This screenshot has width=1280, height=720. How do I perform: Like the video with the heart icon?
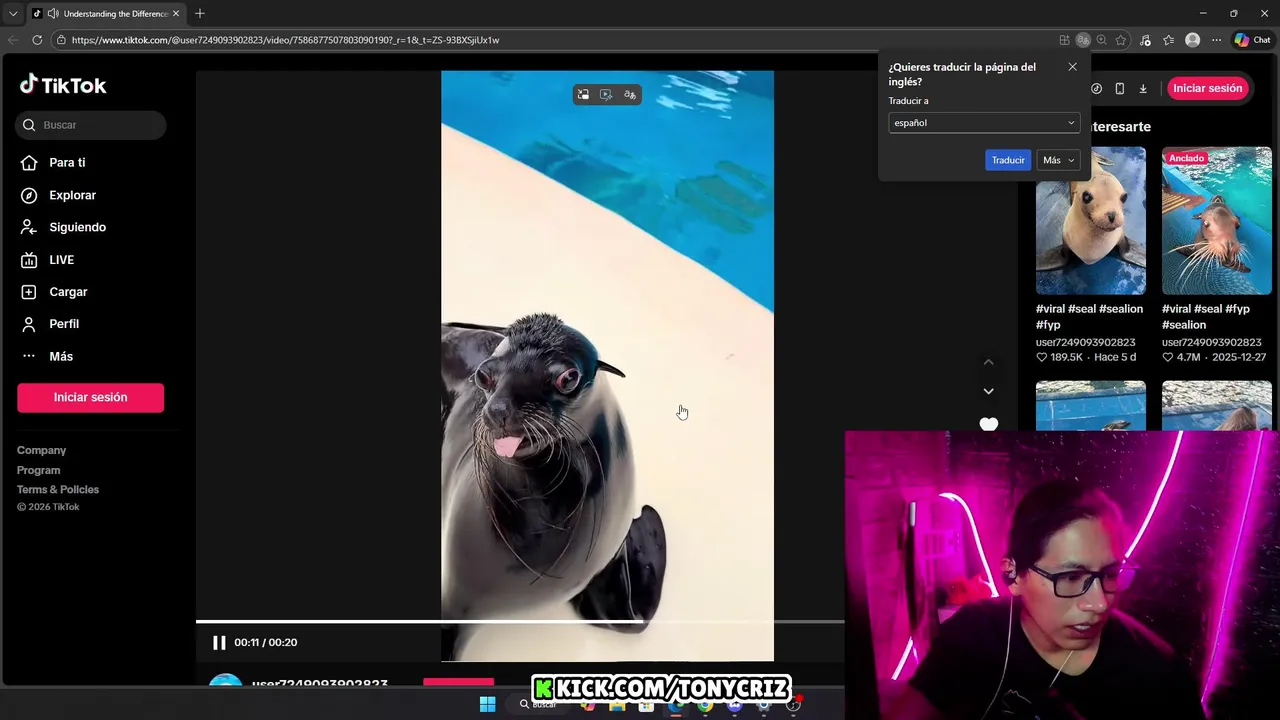point(988,424)
